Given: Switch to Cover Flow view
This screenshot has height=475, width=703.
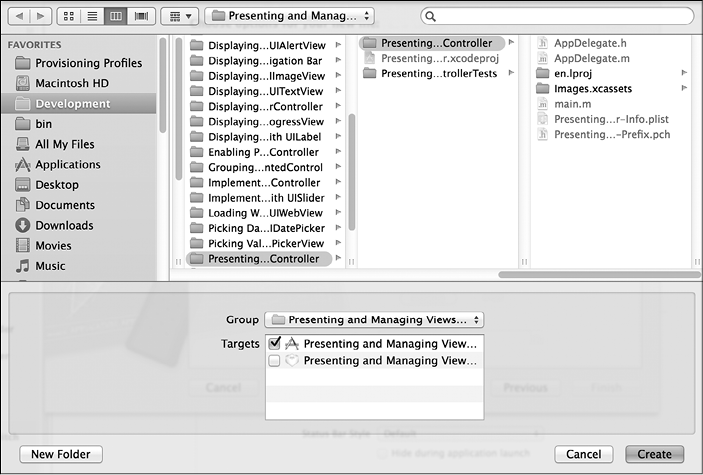Looking at the screenshot, I should [140, 16].
